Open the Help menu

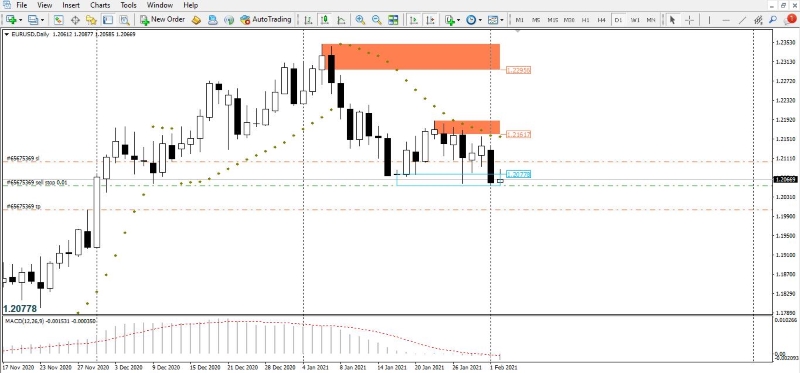pos(190,6)
